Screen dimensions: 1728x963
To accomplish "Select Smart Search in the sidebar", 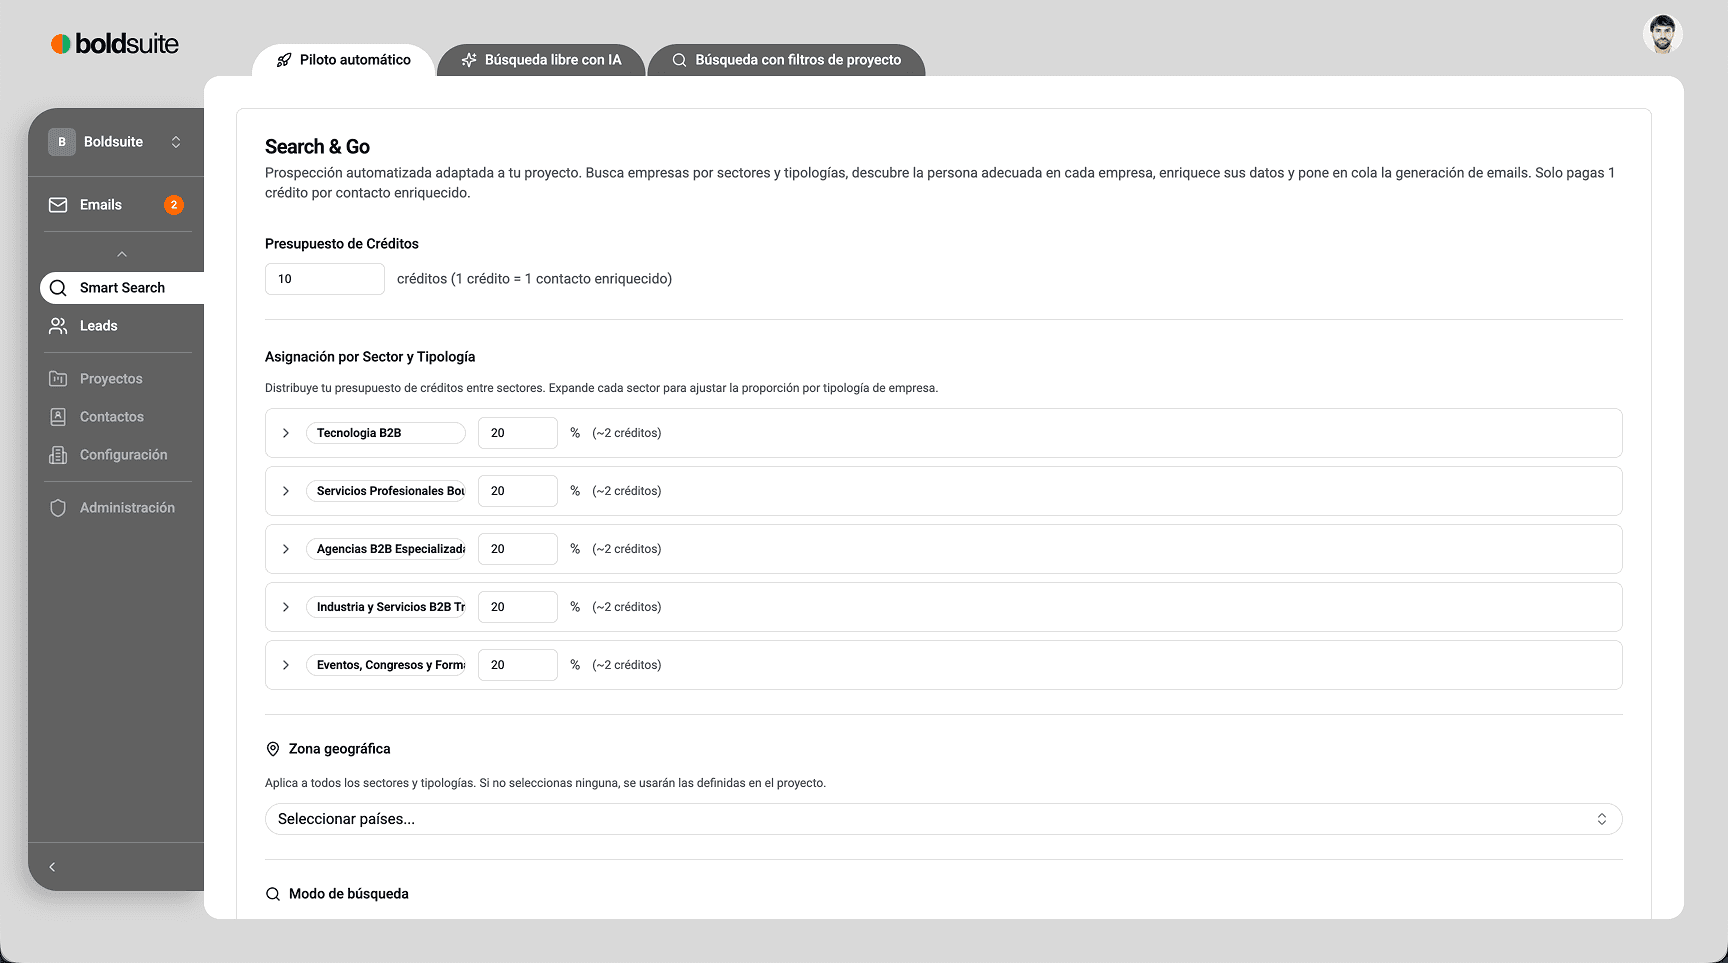I will pyautogui.click(x=122, y=288).
